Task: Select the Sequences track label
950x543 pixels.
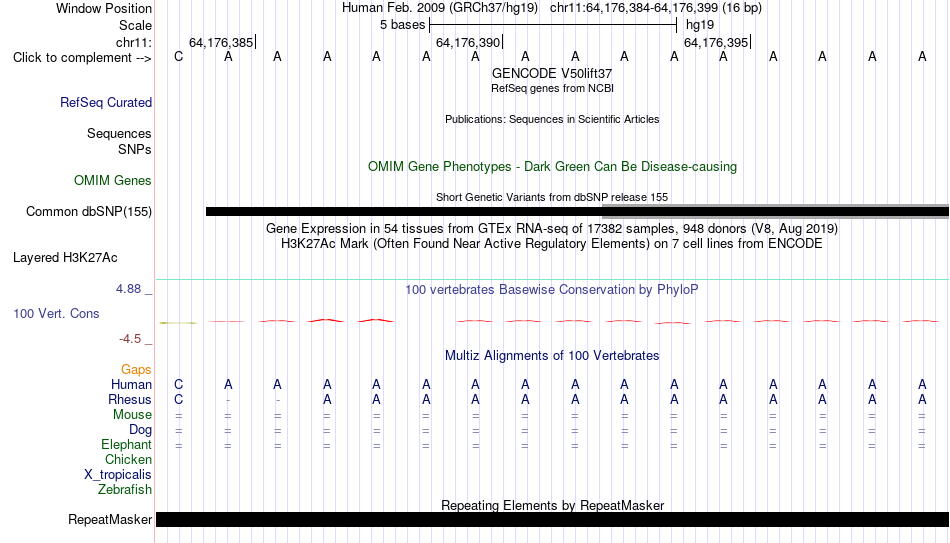Action: click(x=119, y=133)
